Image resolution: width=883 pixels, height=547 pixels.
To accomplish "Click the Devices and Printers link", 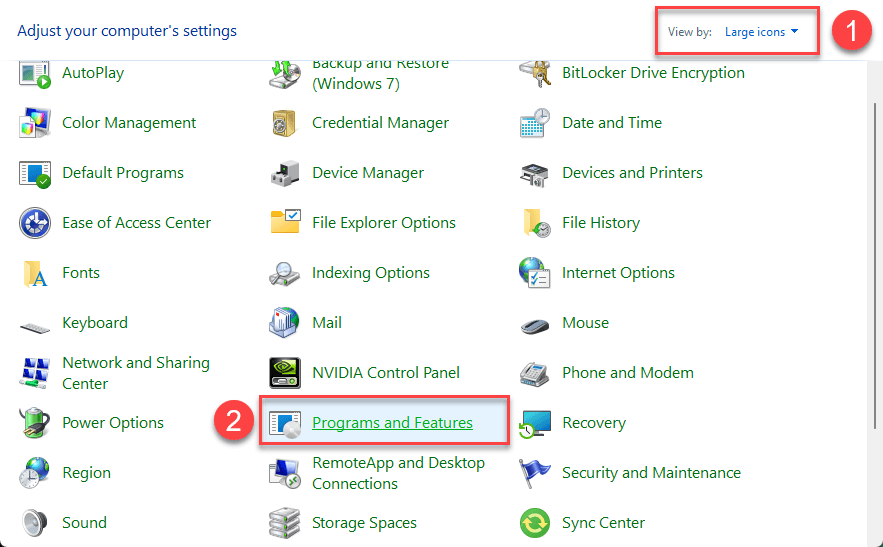I will tap(632, 173).
